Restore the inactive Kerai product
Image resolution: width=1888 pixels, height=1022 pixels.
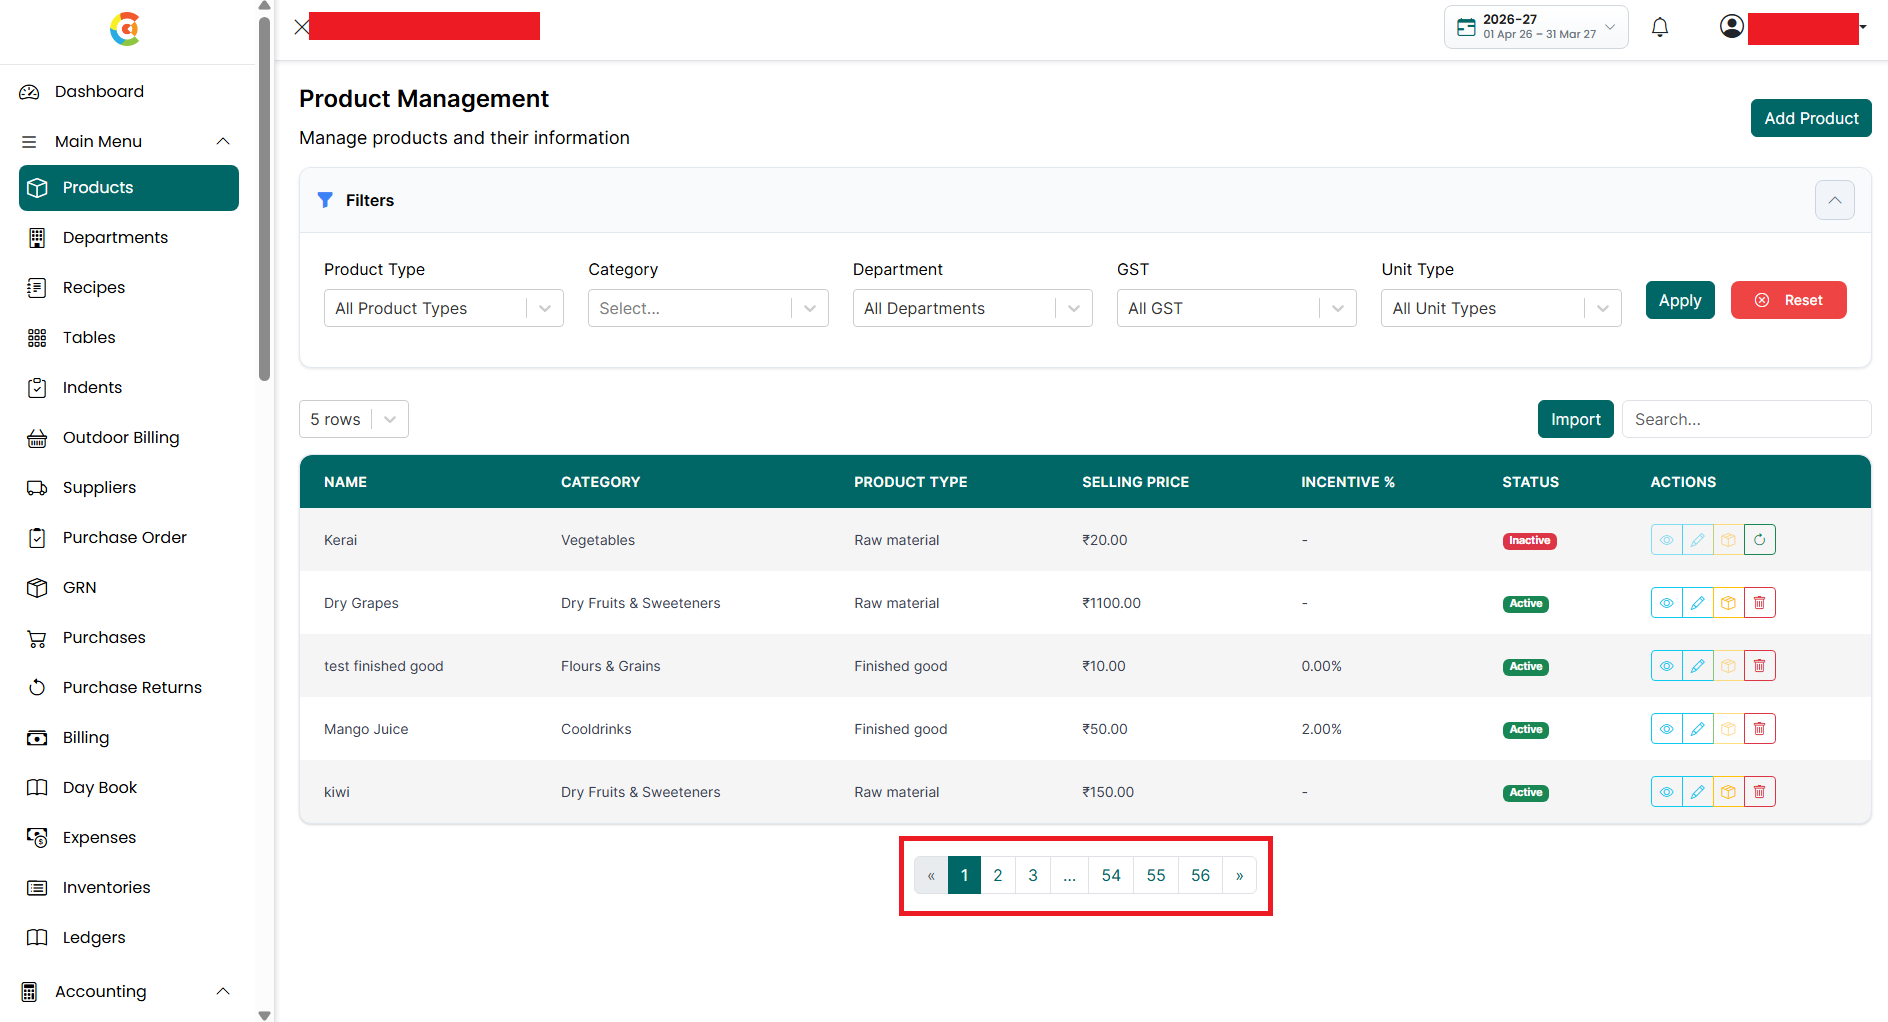(x=1760, y=540)
